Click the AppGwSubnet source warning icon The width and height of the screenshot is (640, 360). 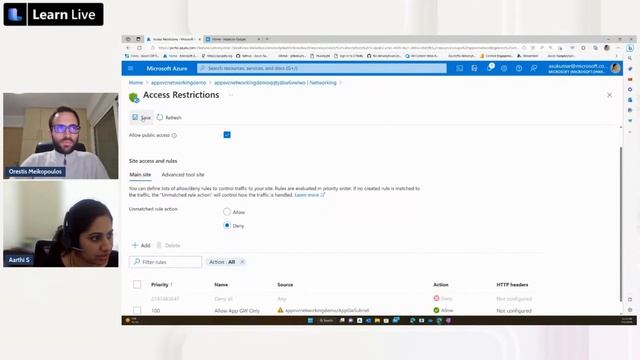[280, 310]
